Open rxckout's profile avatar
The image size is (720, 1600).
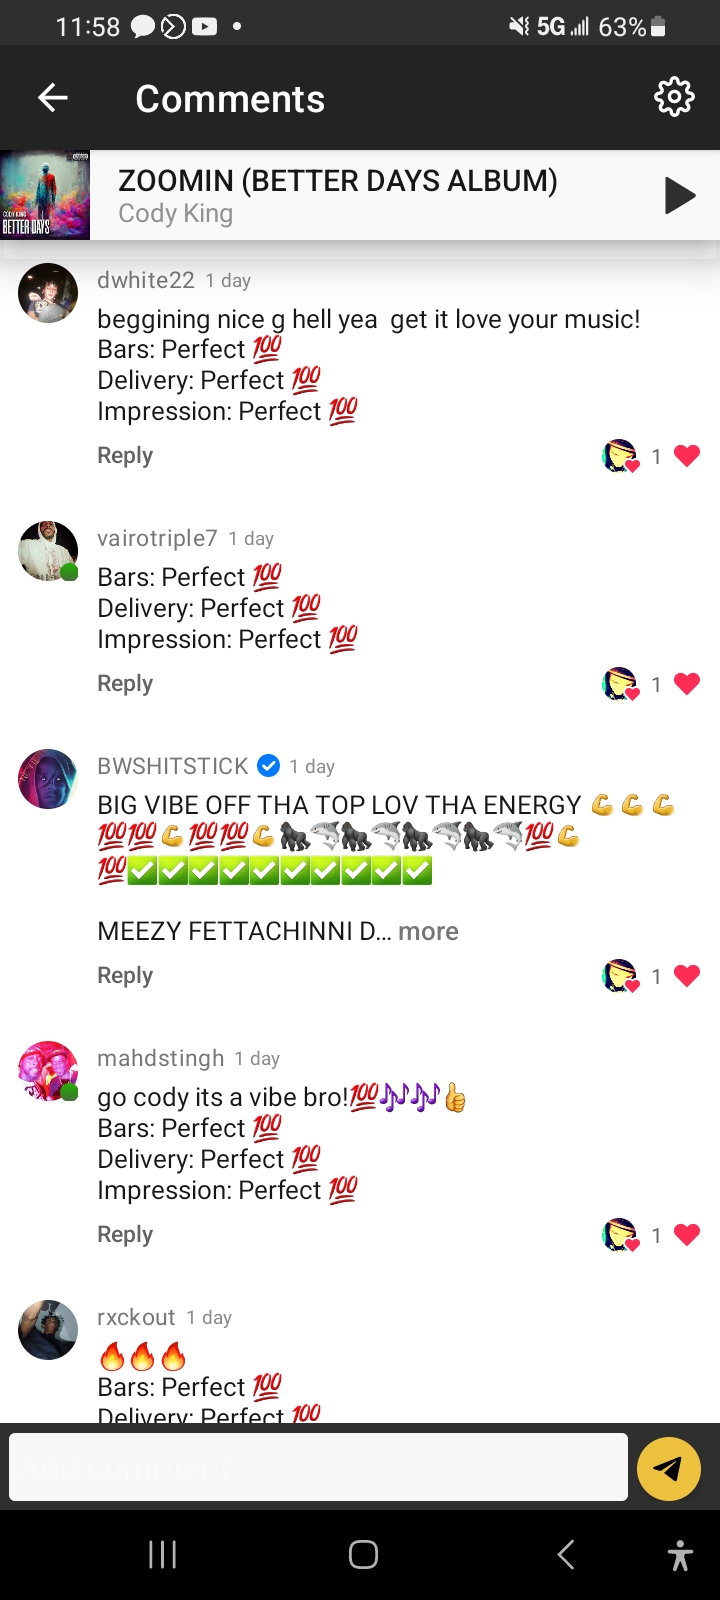point(48,1330)
